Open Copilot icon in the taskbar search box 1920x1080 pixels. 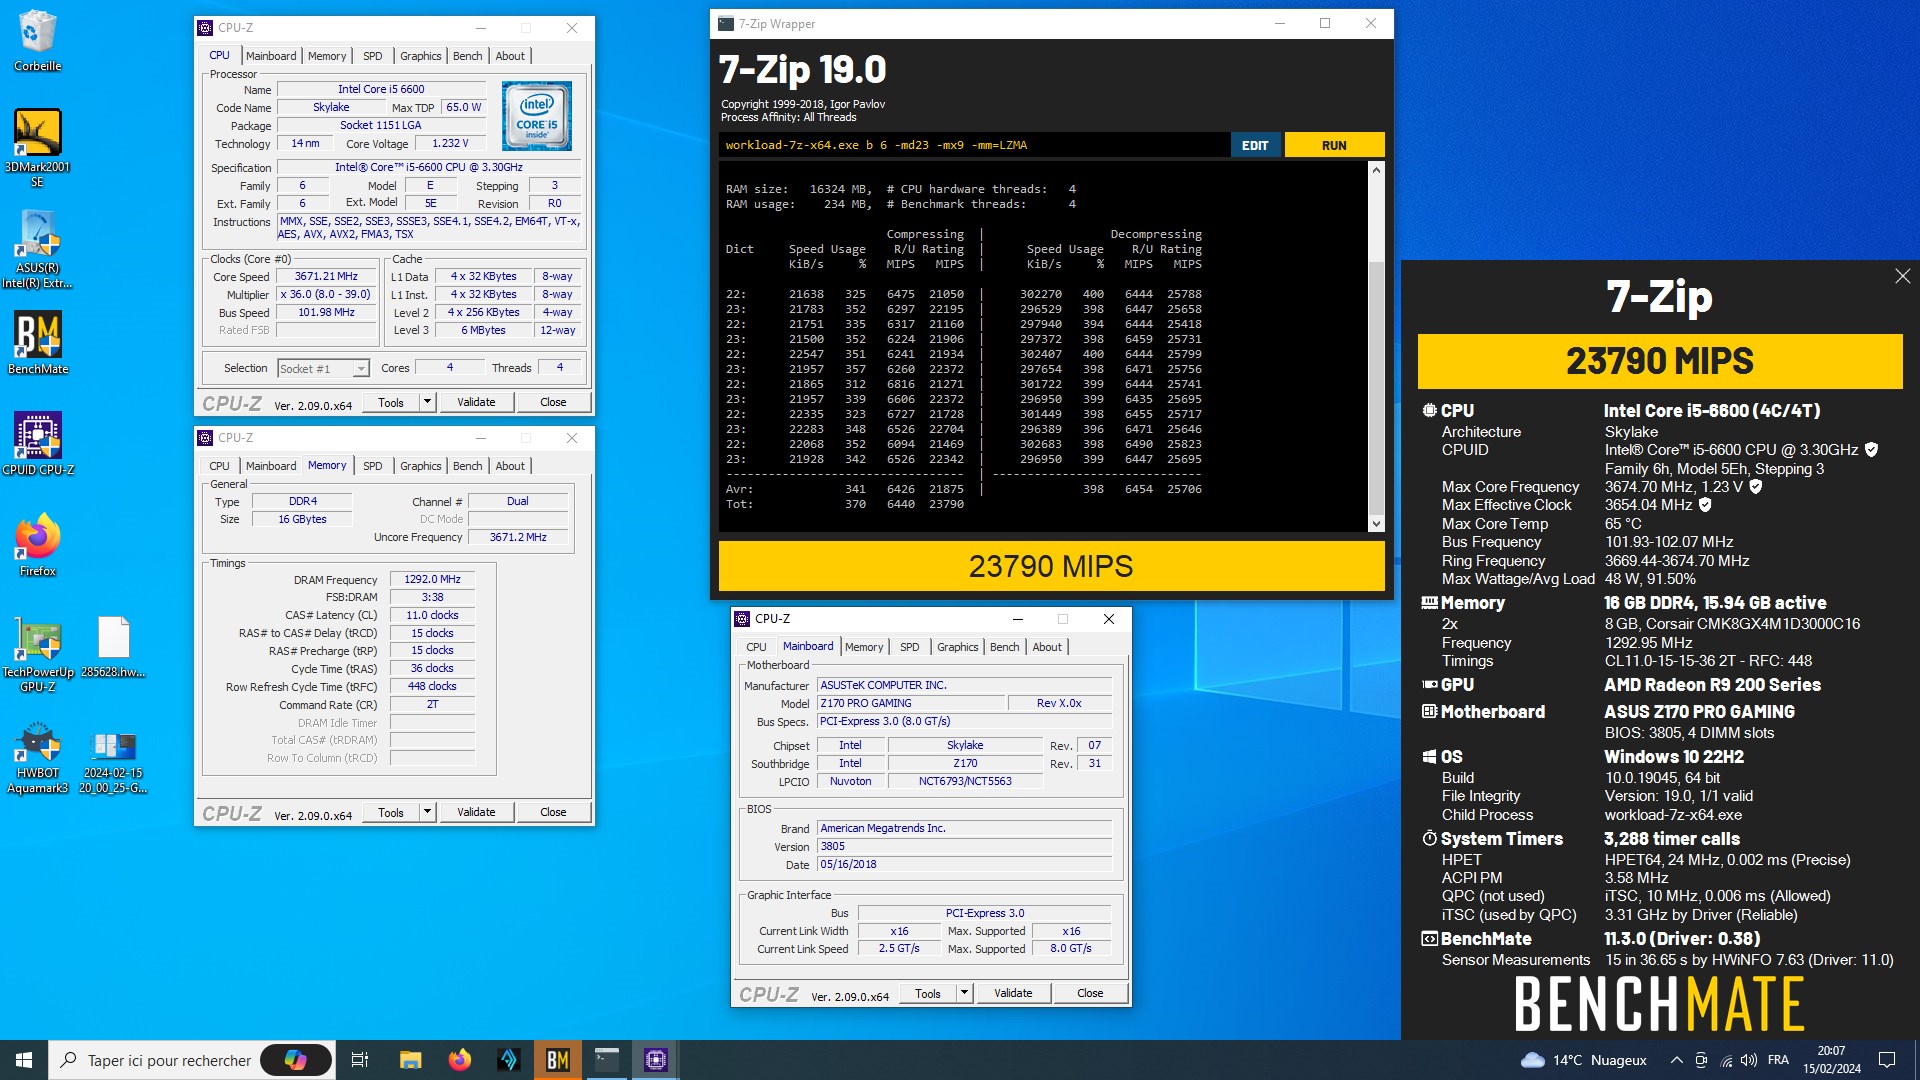295,1060
